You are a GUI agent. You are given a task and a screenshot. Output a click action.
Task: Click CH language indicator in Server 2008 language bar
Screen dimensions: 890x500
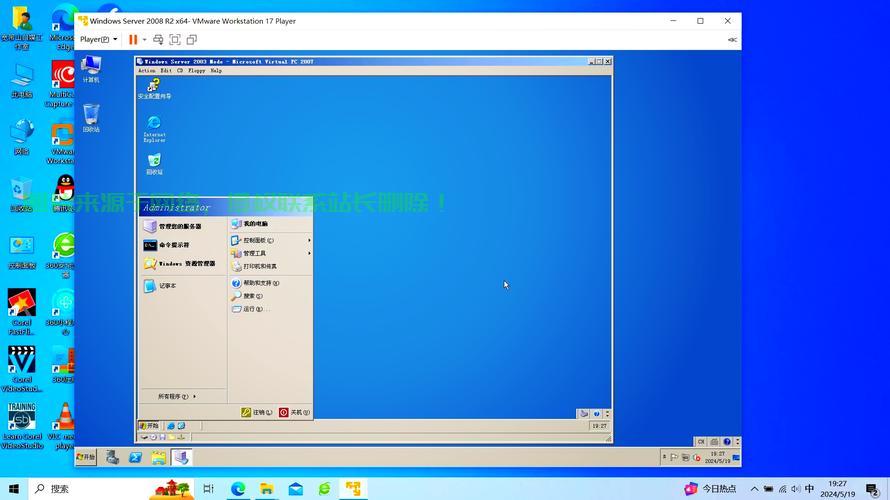tap(701, 442)
